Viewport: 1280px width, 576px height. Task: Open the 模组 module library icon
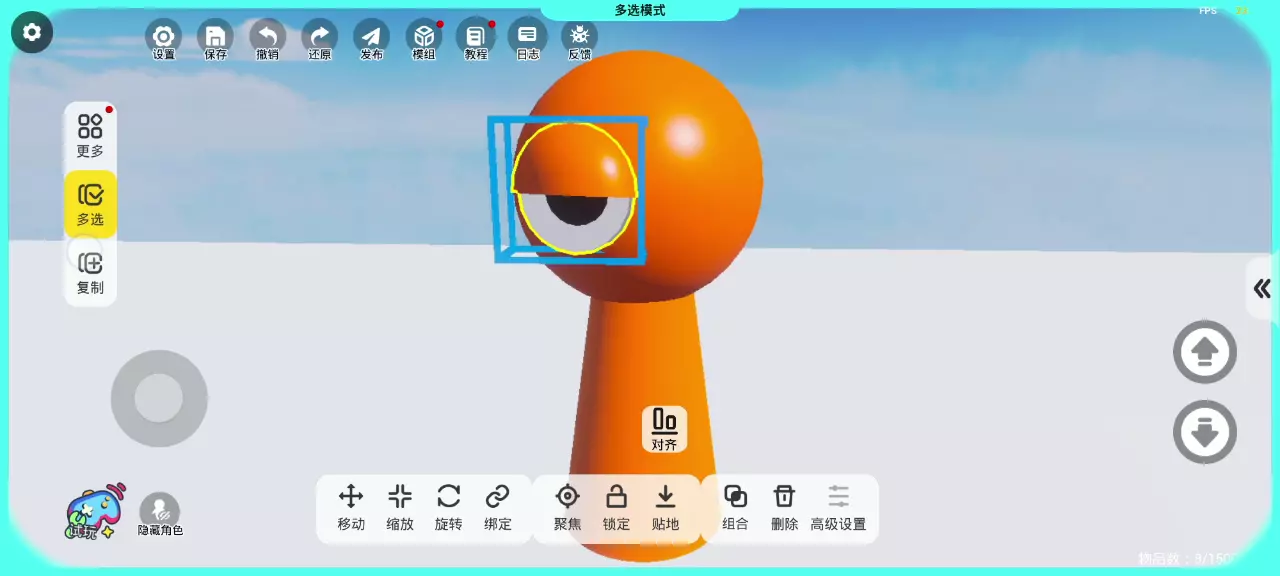pos(424,38)
